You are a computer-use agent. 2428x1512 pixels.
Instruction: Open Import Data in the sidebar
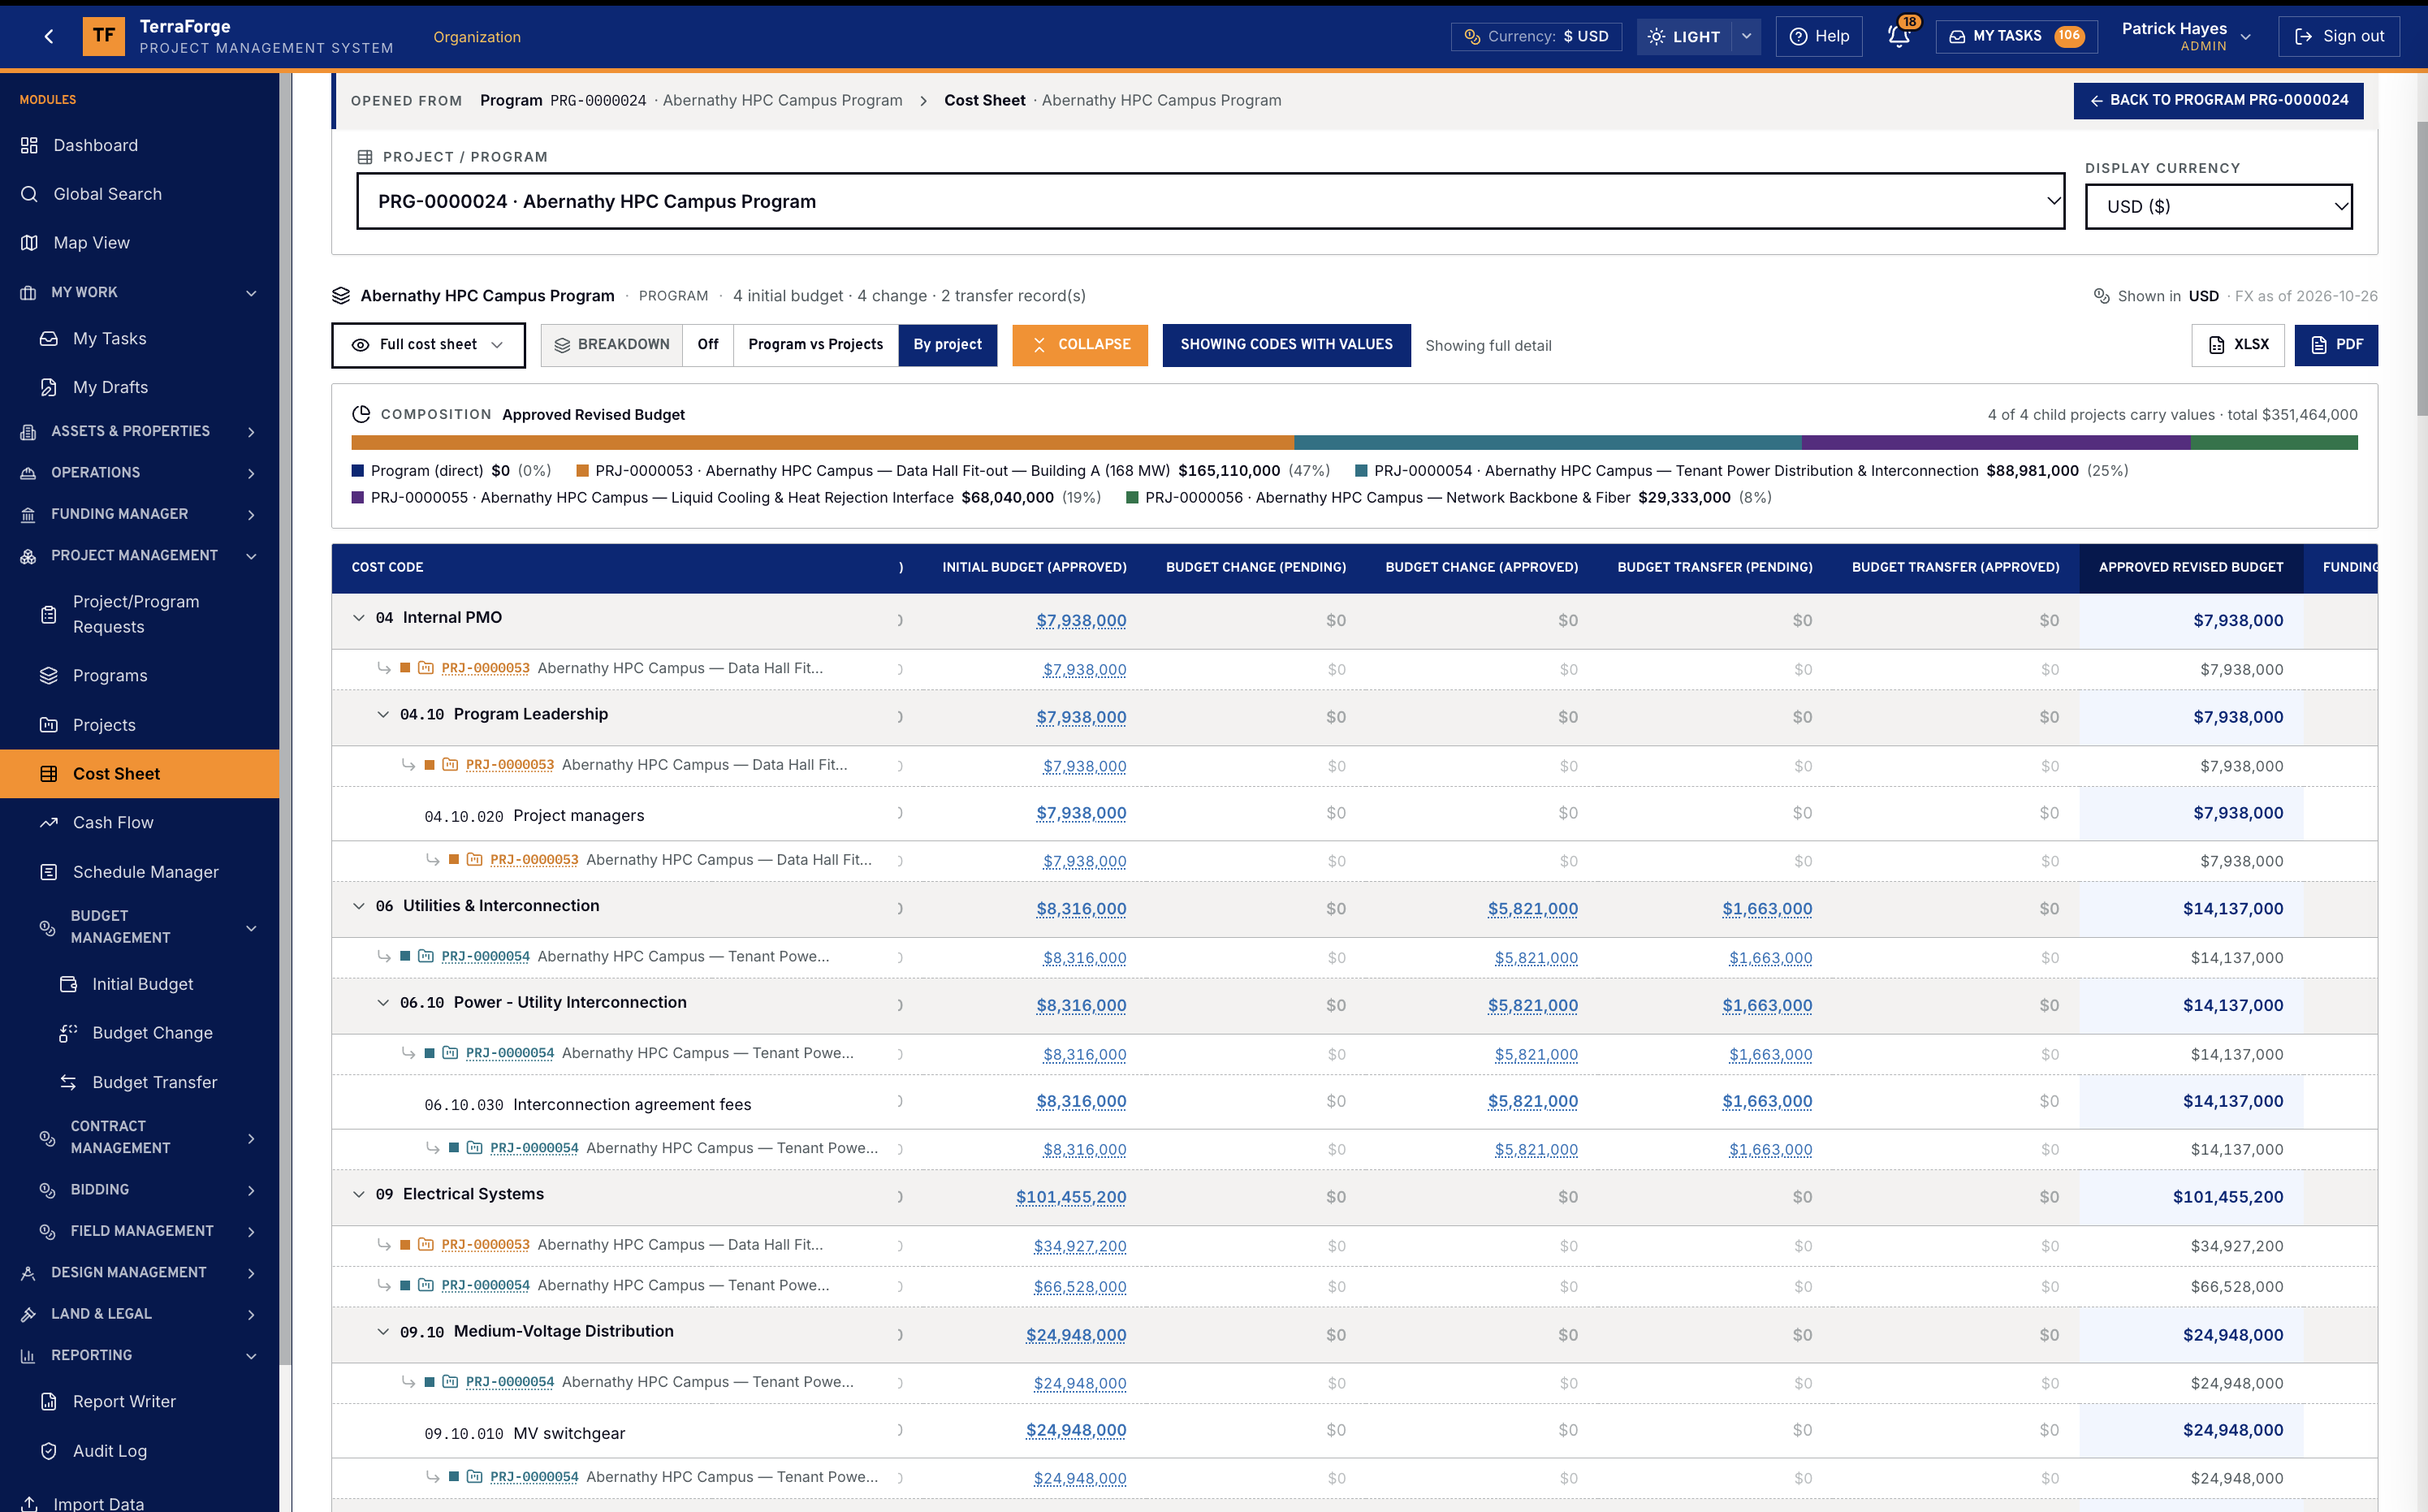139,1502
